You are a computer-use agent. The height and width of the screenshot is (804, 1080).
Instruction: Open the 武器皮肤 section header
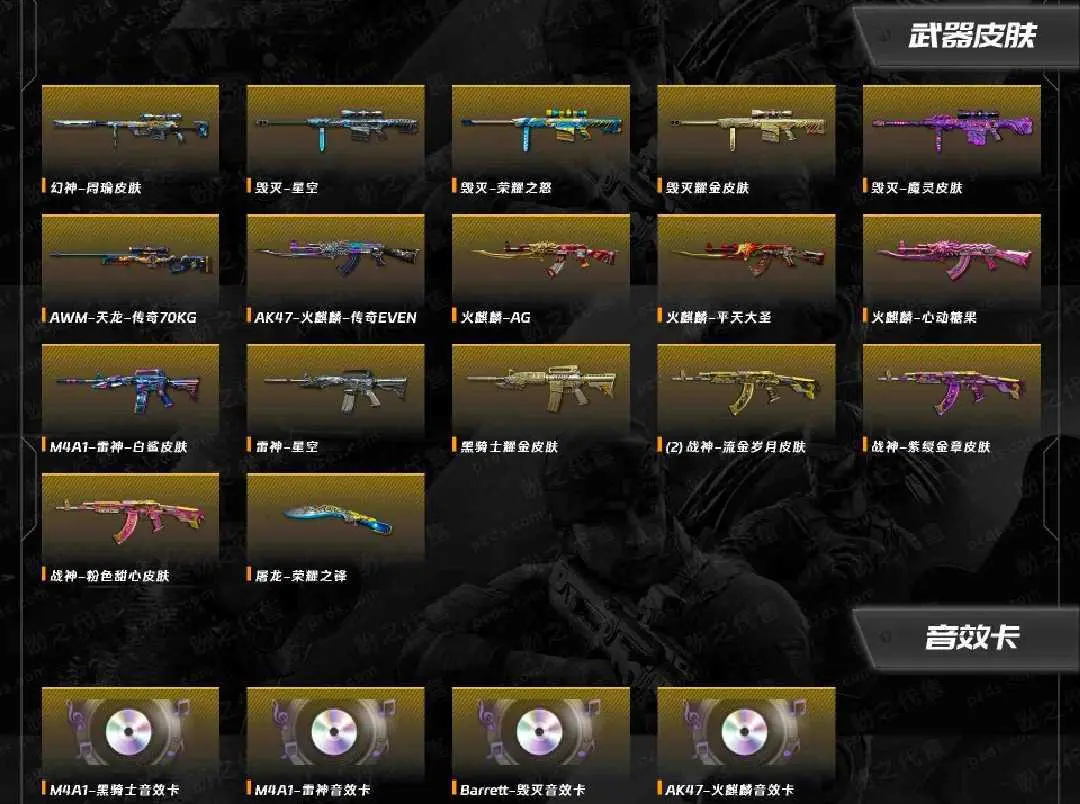coord(972,36)
